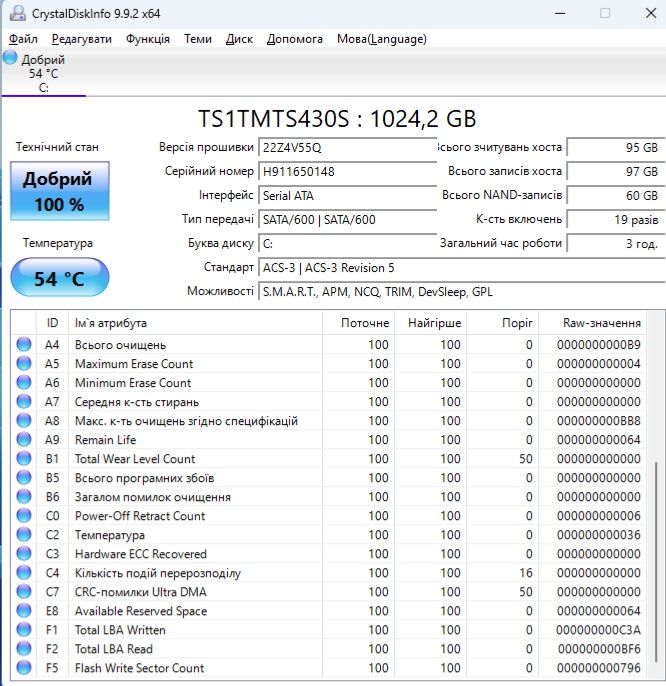Minimize the CrystalDiskInfo window

pos(560,13)
